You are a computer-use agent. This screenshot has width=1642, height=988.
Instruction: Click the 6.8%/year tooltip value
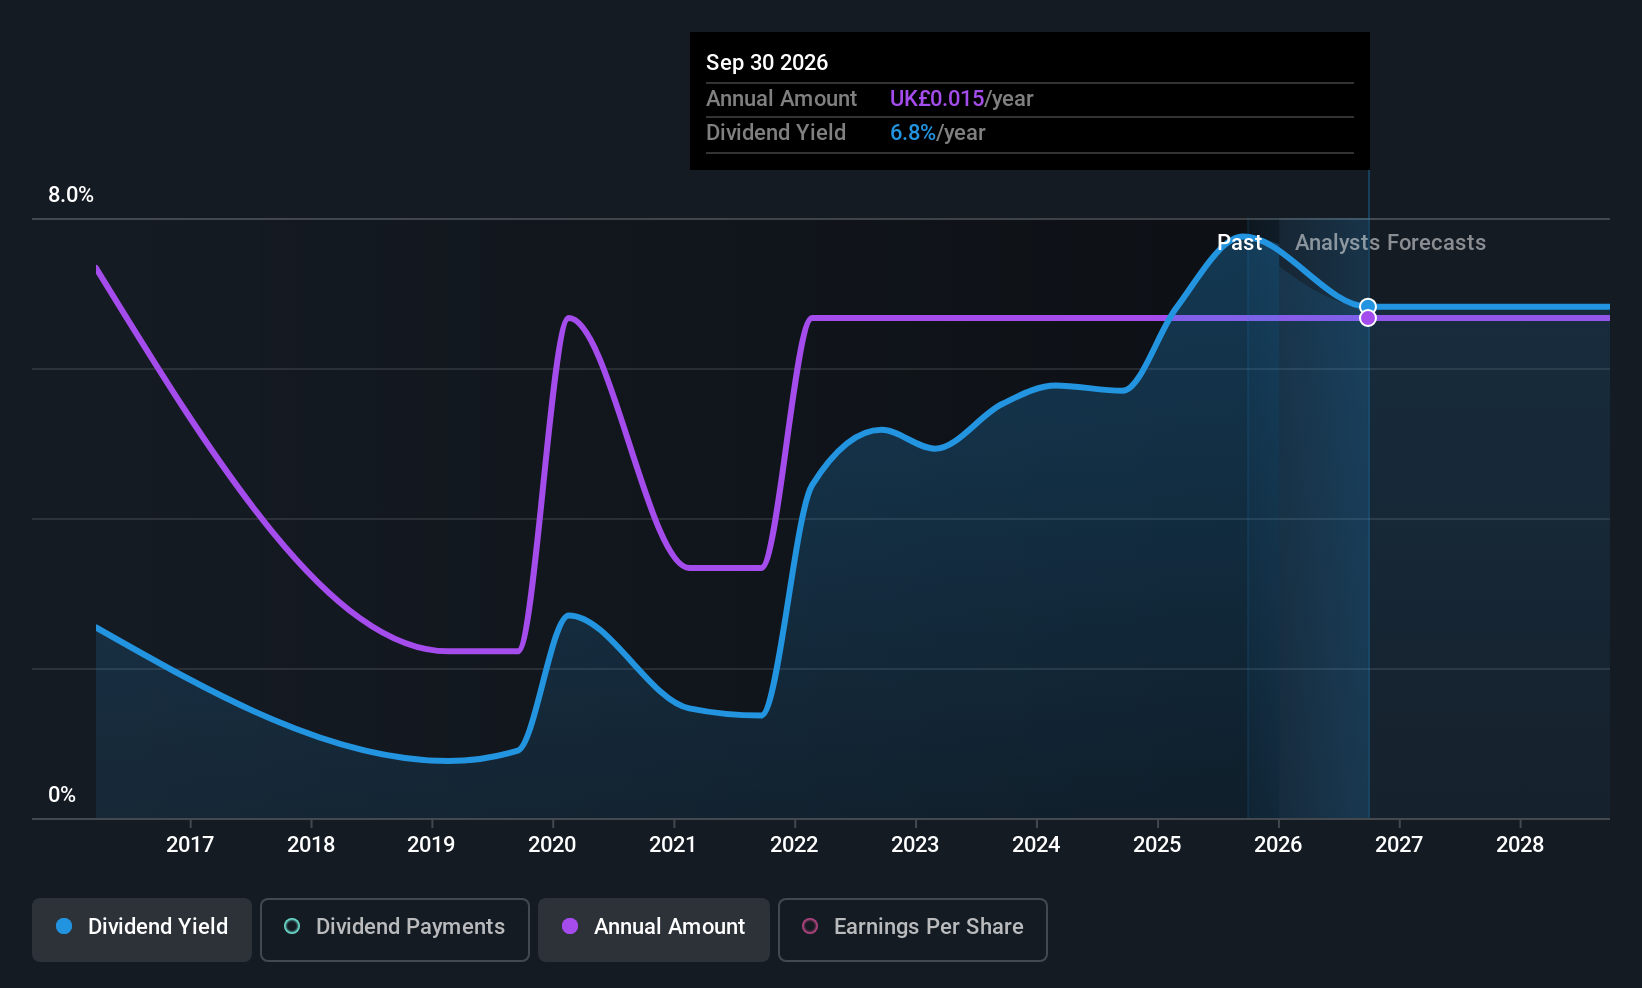(937, 133)
